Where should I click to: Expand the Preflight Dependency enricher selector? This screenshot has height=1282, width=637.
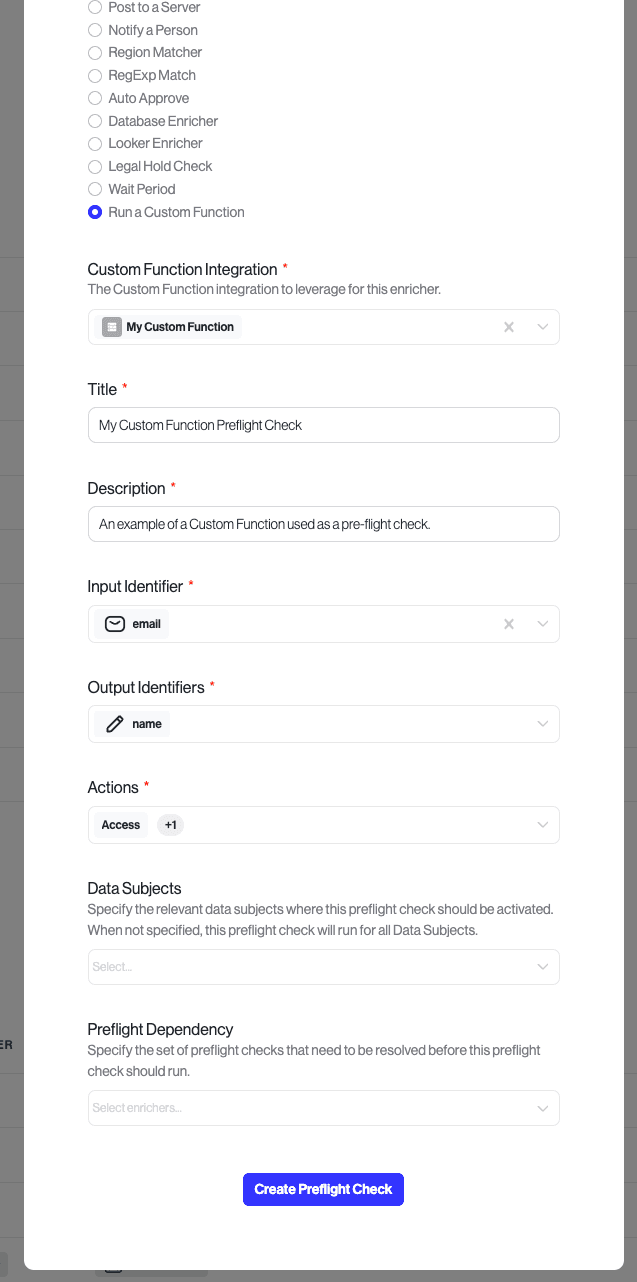542,1107
